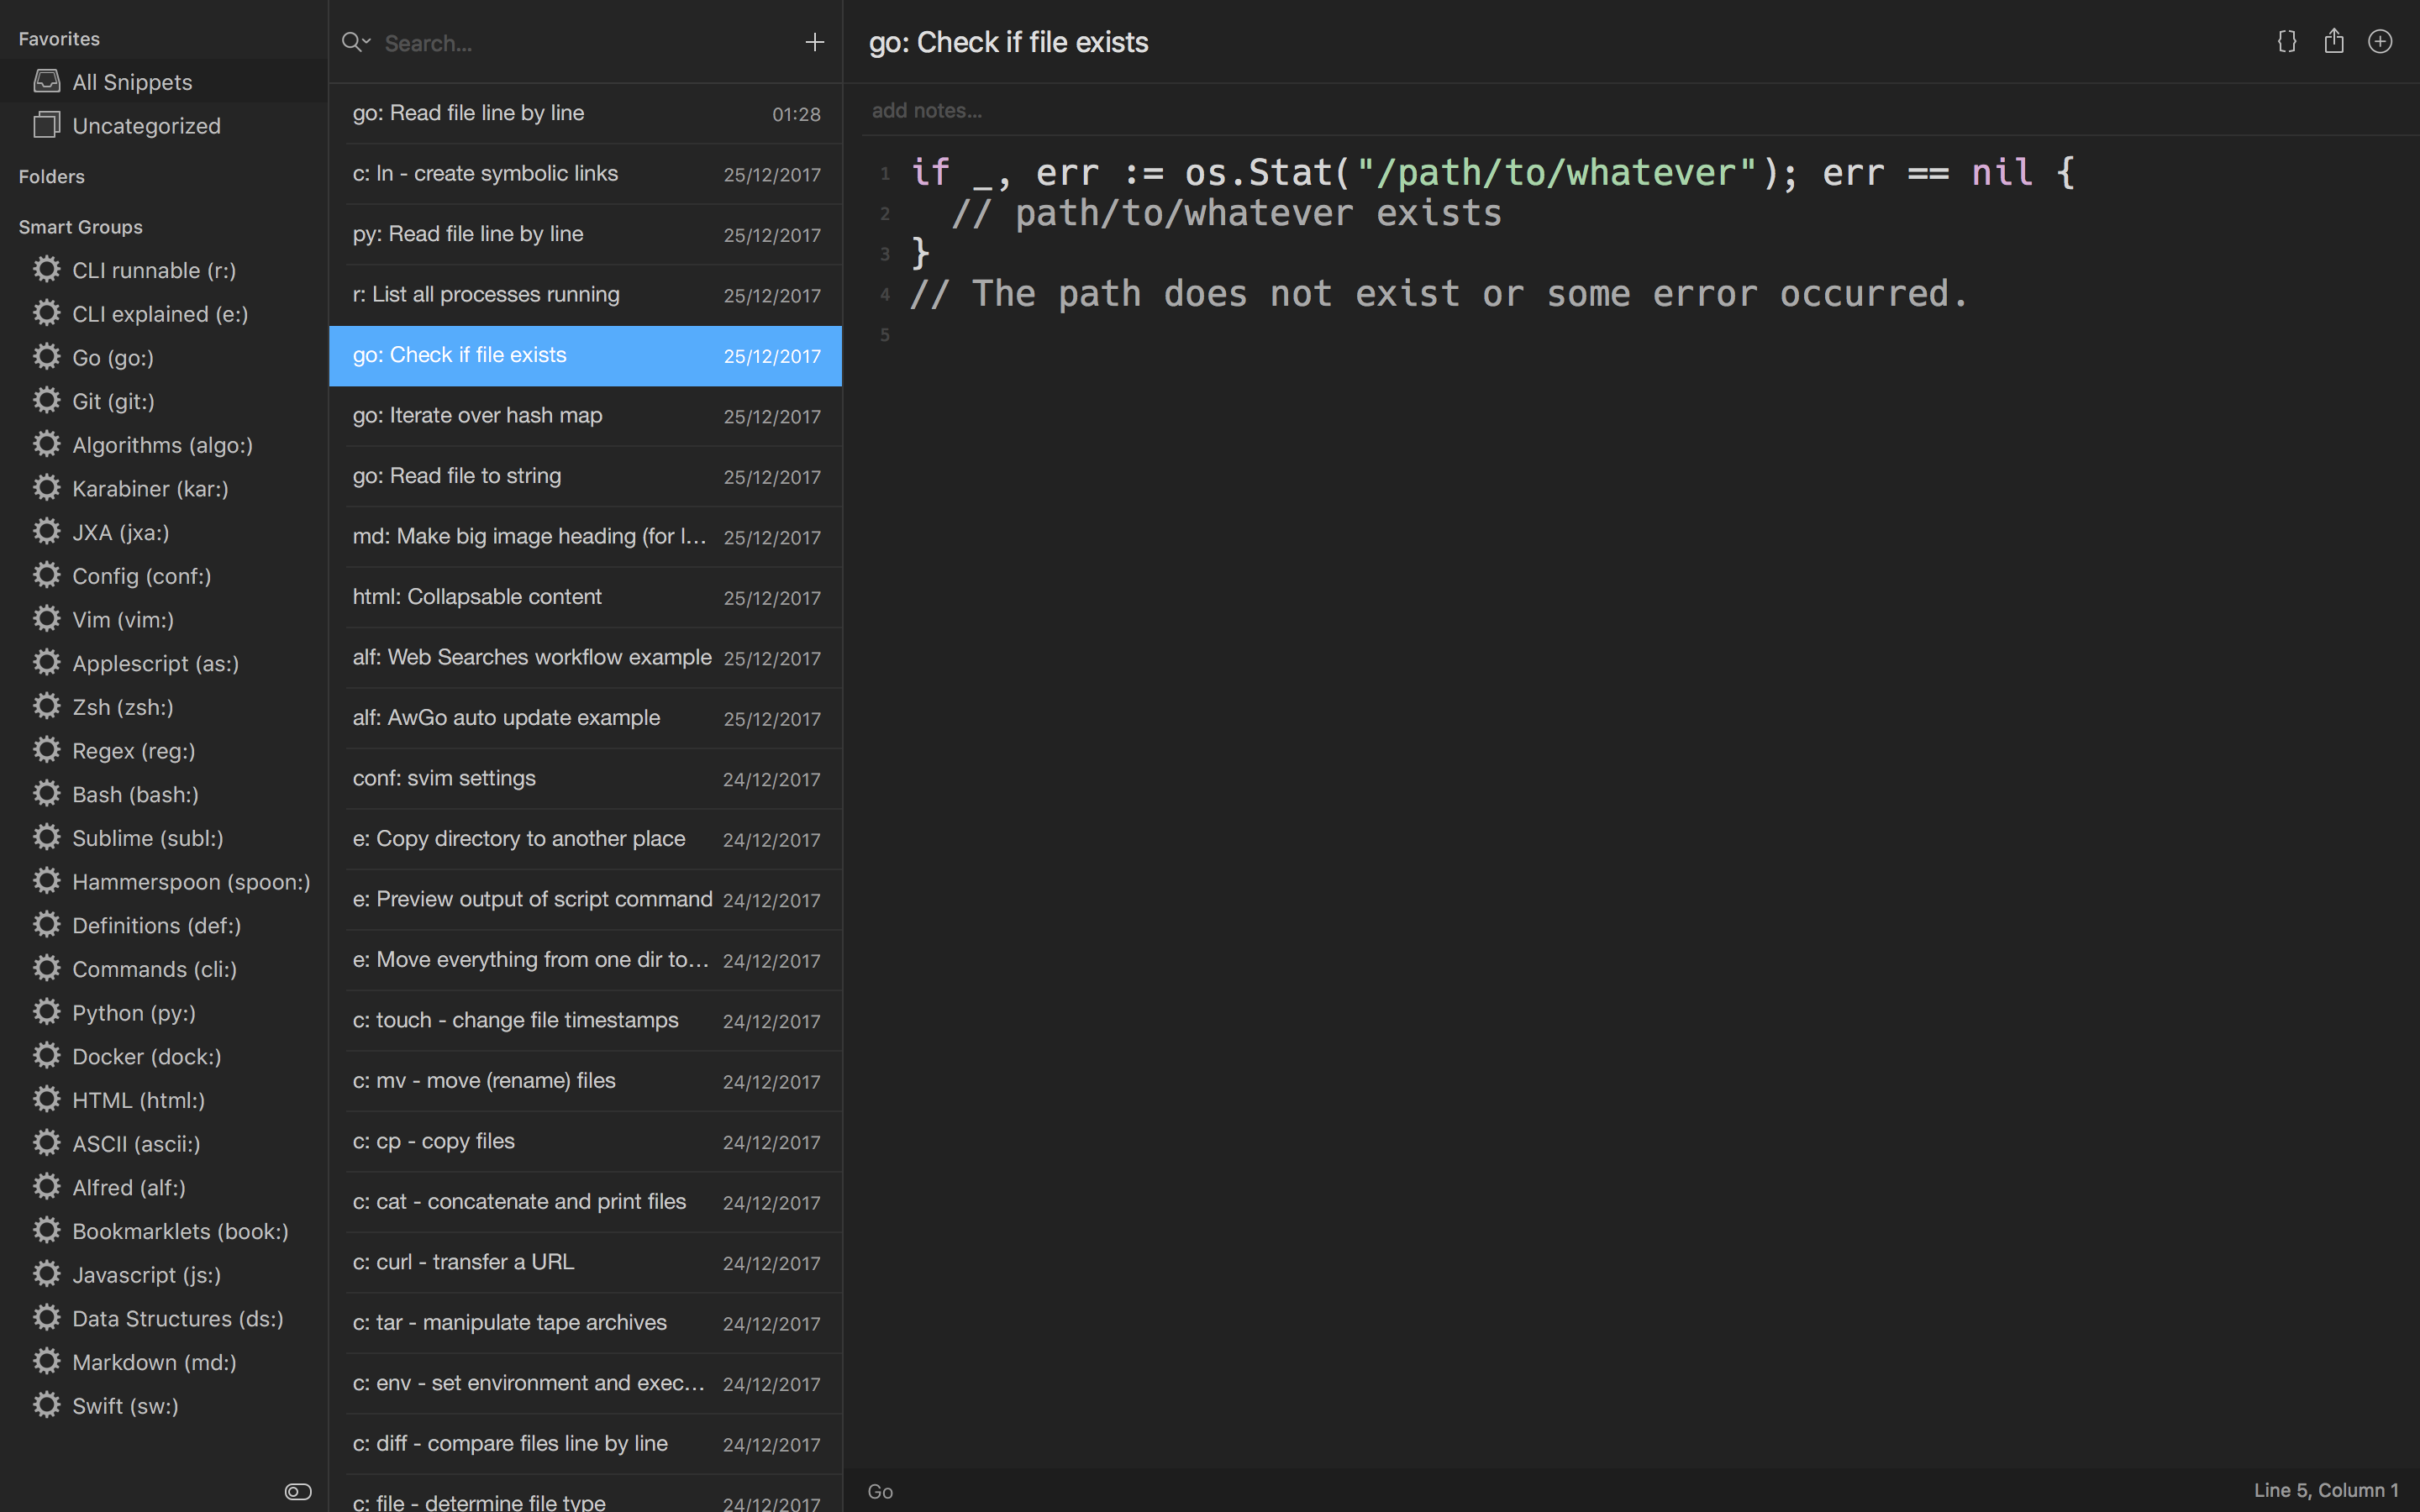This screenshot has width=2420, height=1512.
Task: Click the share snippet icon
Action: pos(2333,41)
